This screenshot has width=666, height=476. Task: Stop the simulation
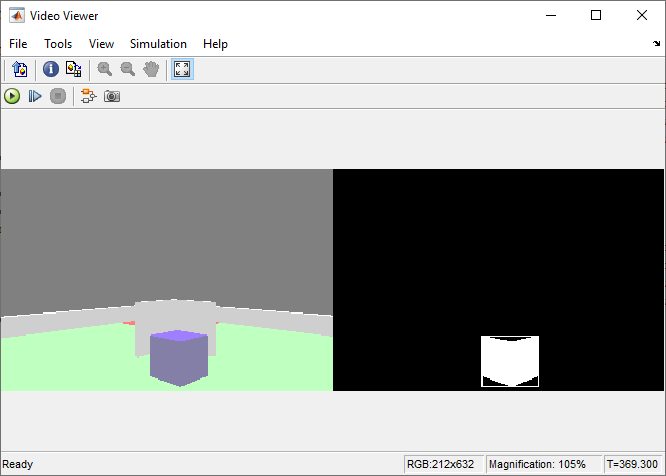pos(58,96)
